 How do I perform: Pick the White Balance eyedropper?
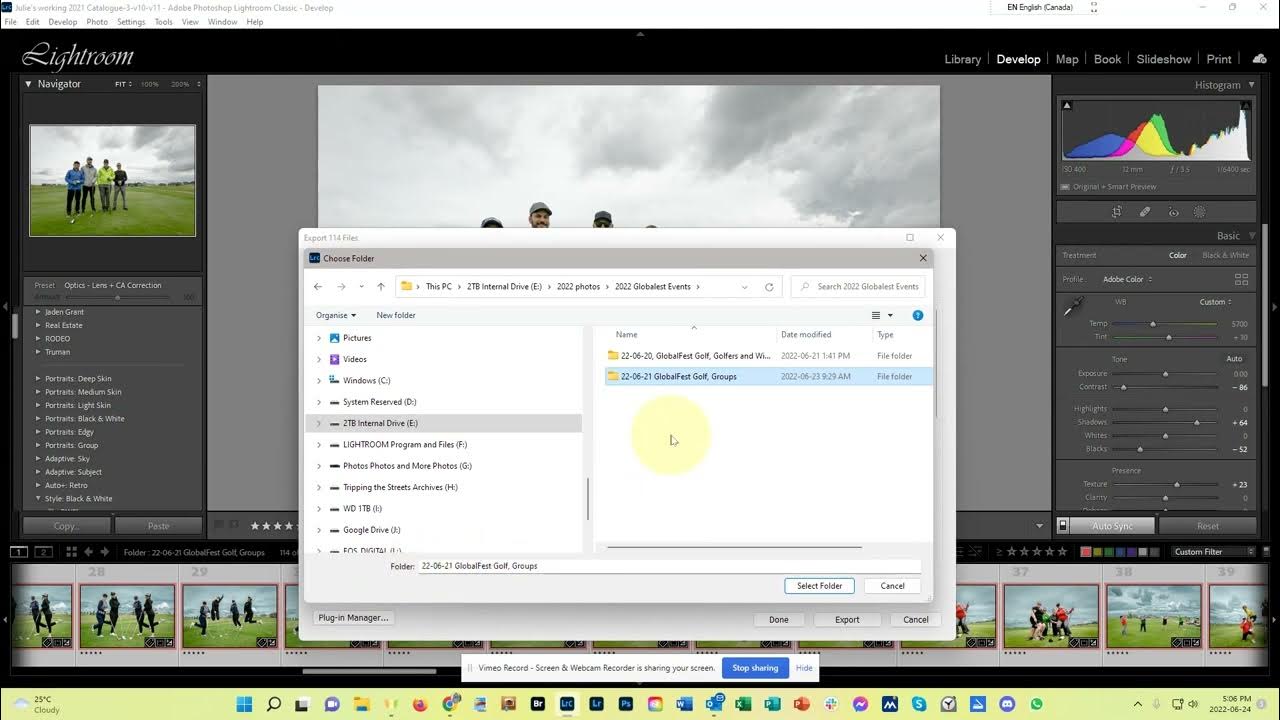[1073, 308]
